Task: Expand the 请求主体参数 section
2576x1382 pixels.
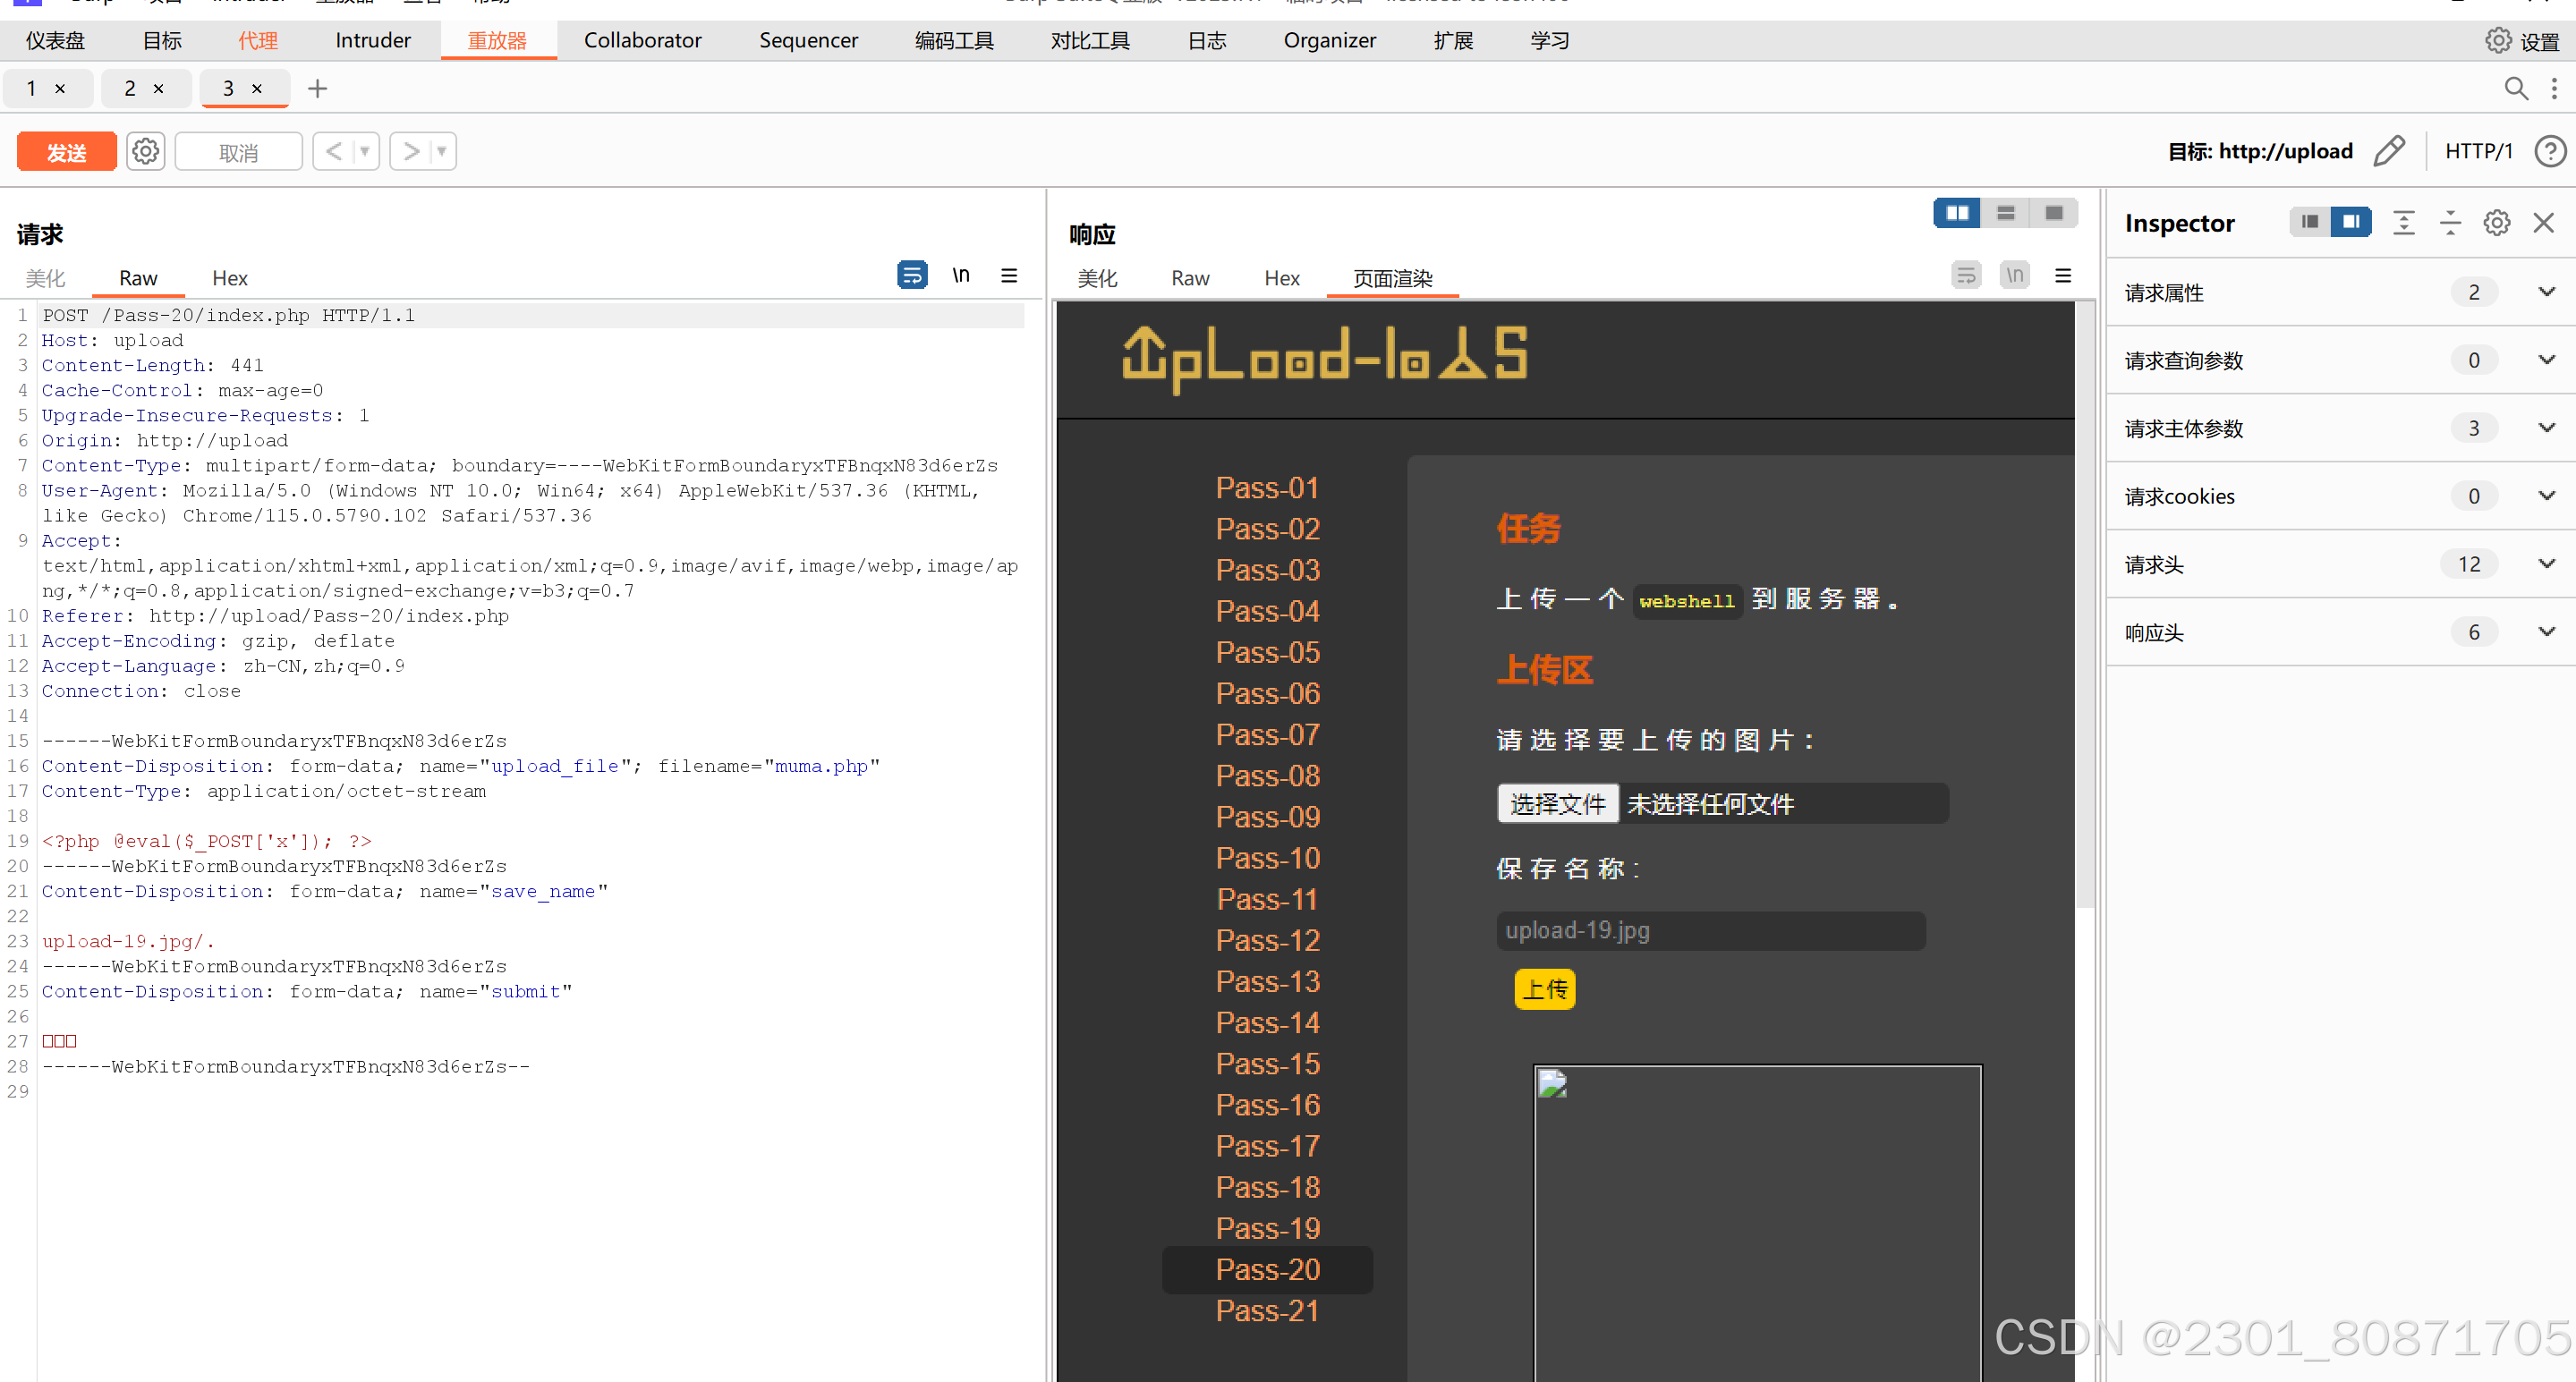Action: (2545, 428)
